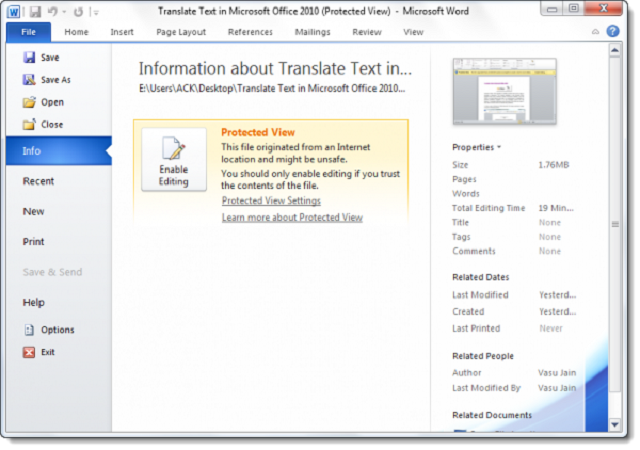Click the Related Dates heading
Screen dimensions: 640x450
click(480, 277)
